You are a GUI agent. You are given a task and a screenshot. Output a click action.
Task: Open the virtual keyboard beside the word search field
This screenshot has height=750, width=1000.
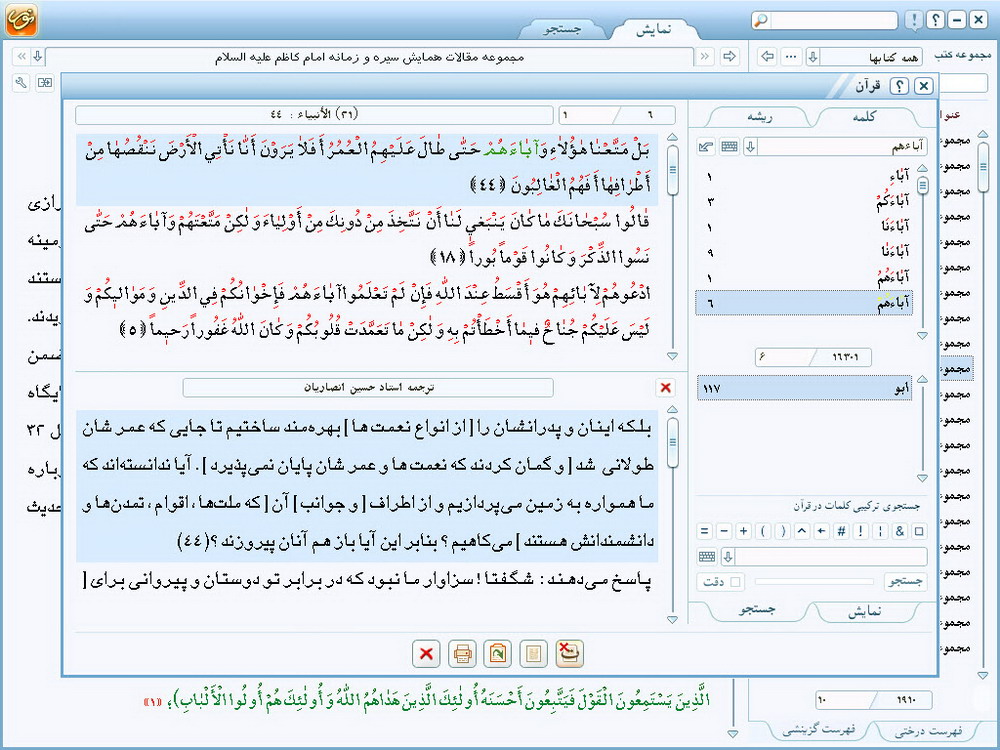(x=729, y=147)
